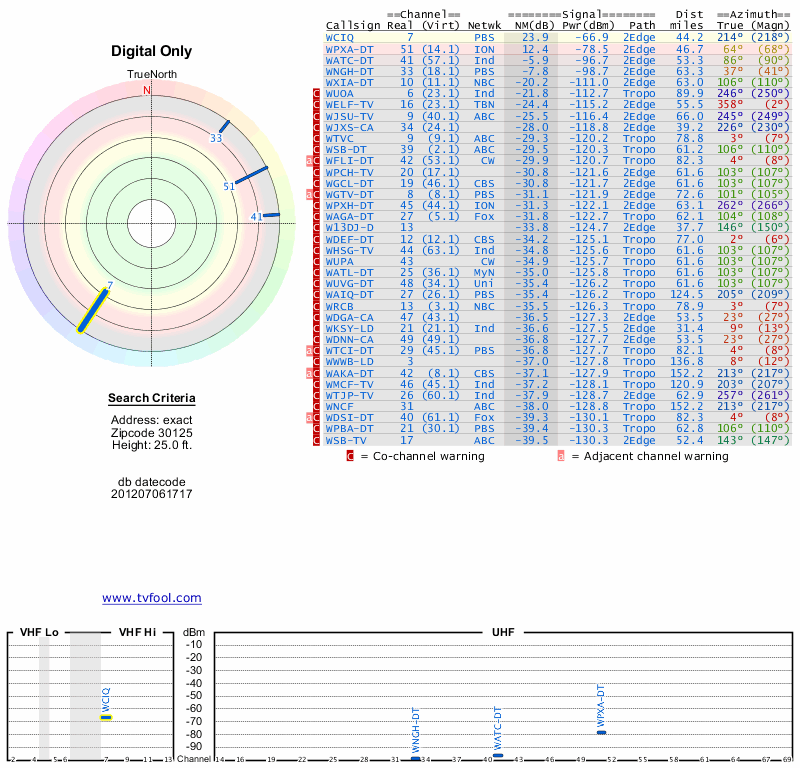Select the channel 7 bar on the radar plot

click(x=96, y=309)
